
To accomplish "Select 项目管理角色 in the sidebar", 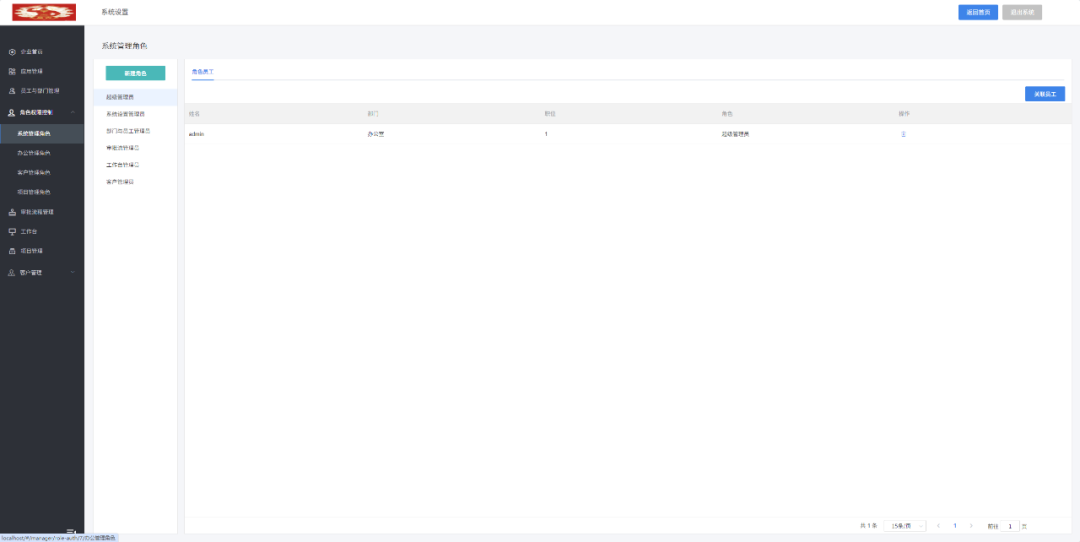I will point(42,192).
